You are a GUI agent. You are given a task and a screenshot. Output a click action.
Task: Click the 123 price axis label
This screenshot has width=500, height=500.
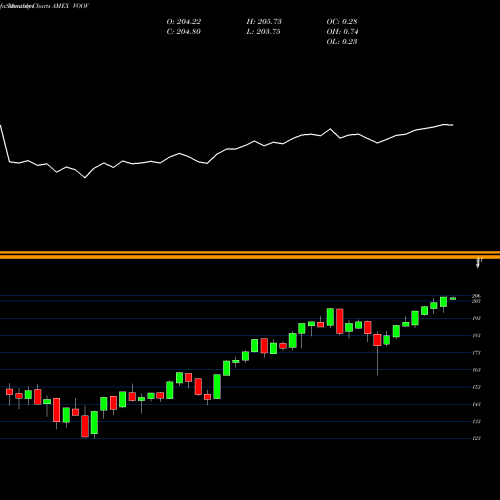(x=477, y=438)
